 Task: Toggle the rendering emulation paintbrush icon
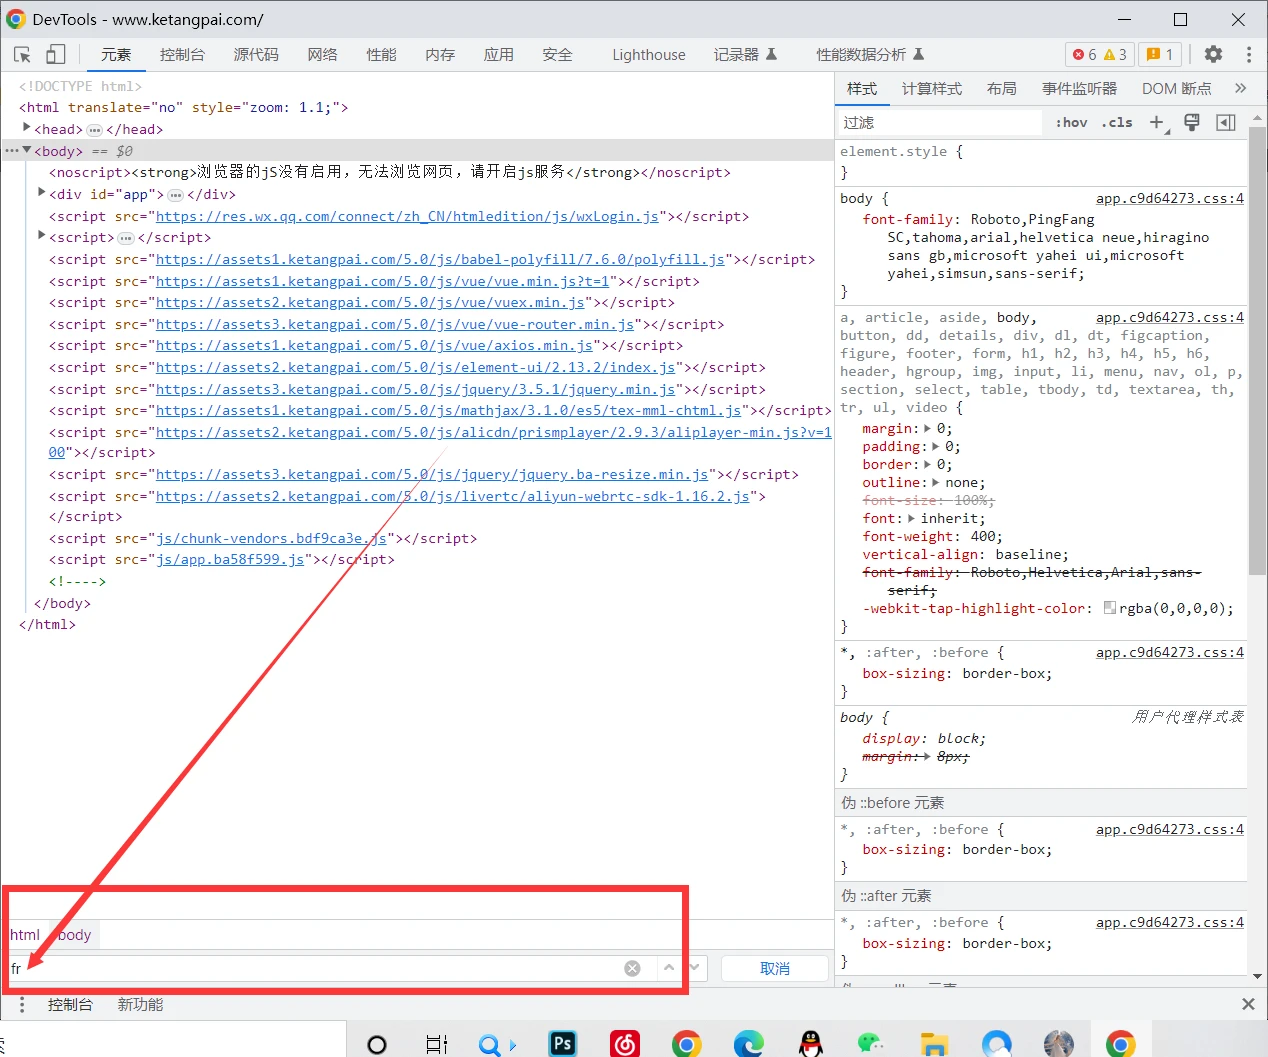point(1192,122)
